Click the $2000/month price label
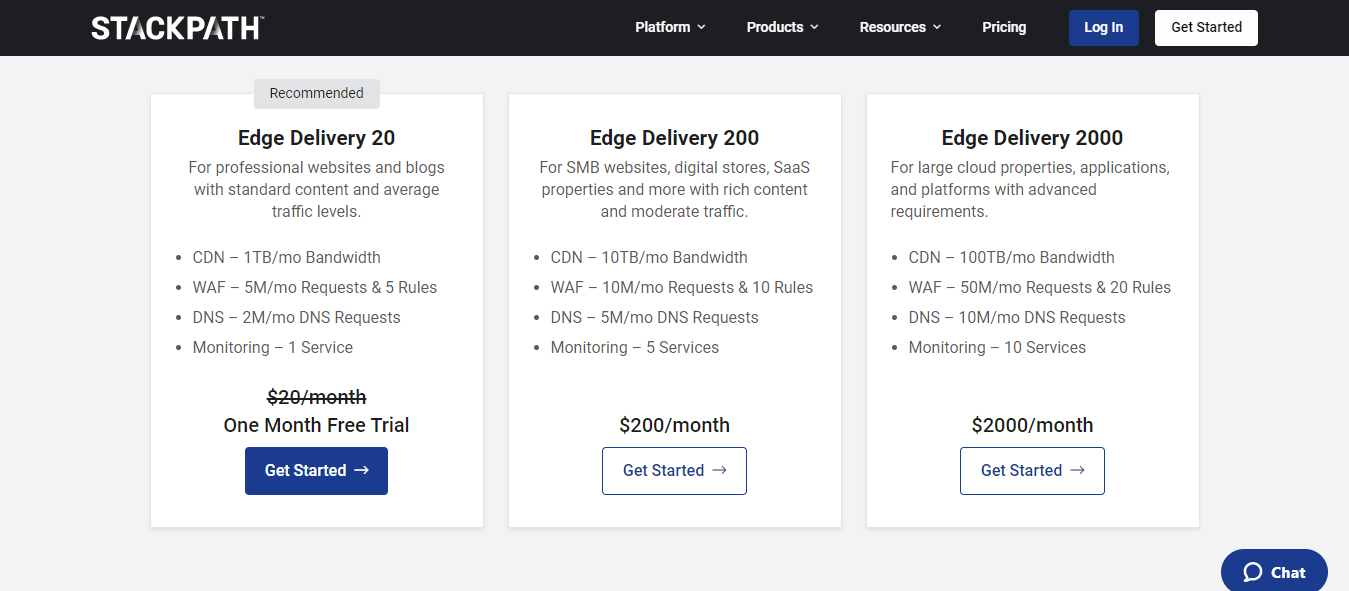1349x591 pixels. [x=1032, y=425]
